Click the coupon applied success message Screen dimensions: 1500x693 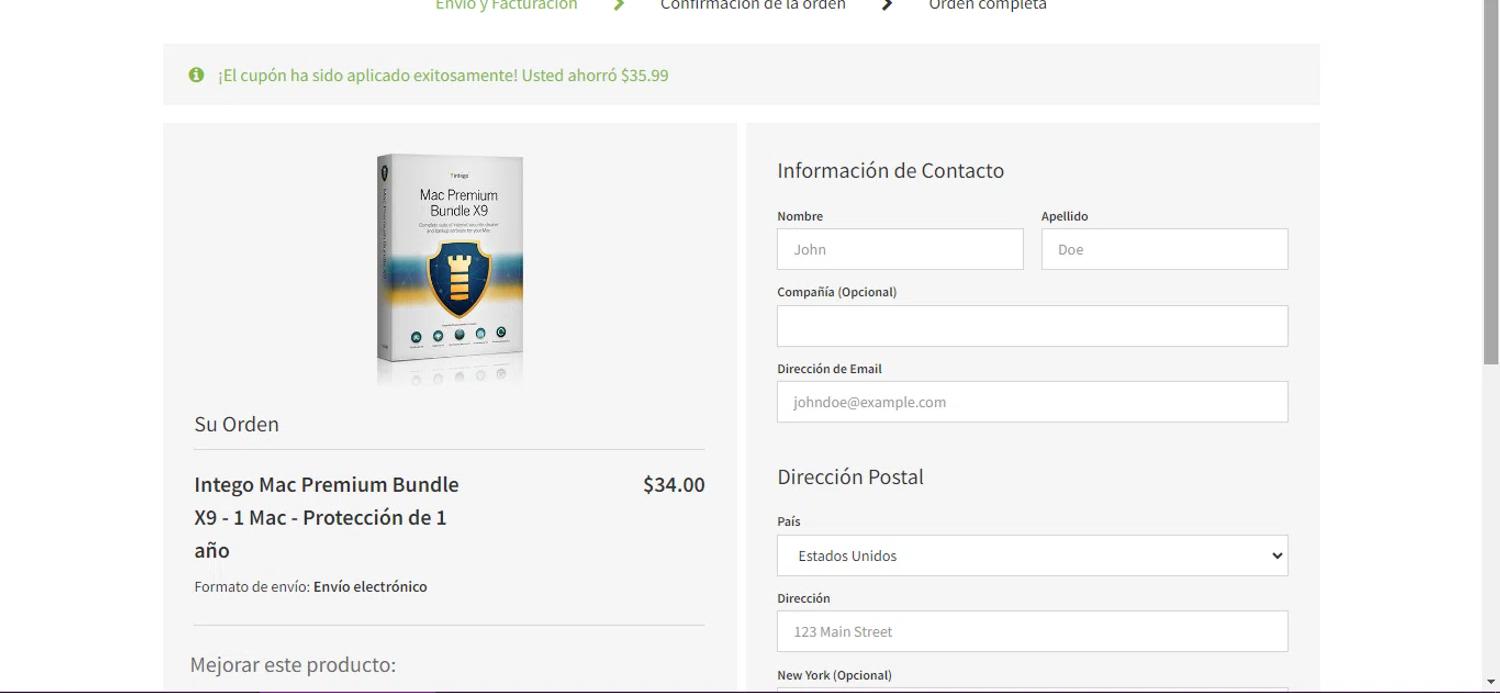click(443, 75)
